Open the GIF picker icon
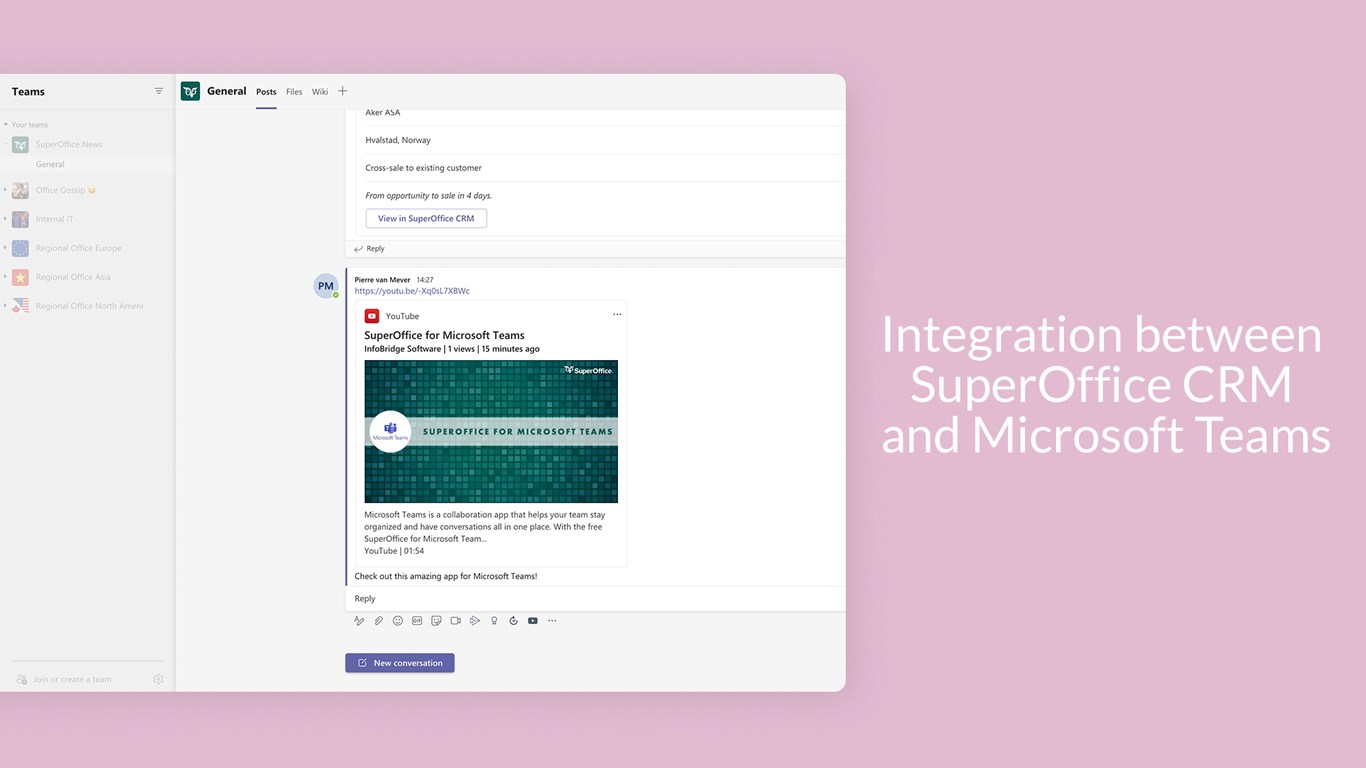This screenshot has width=1366, height=768. pos(417,621)
